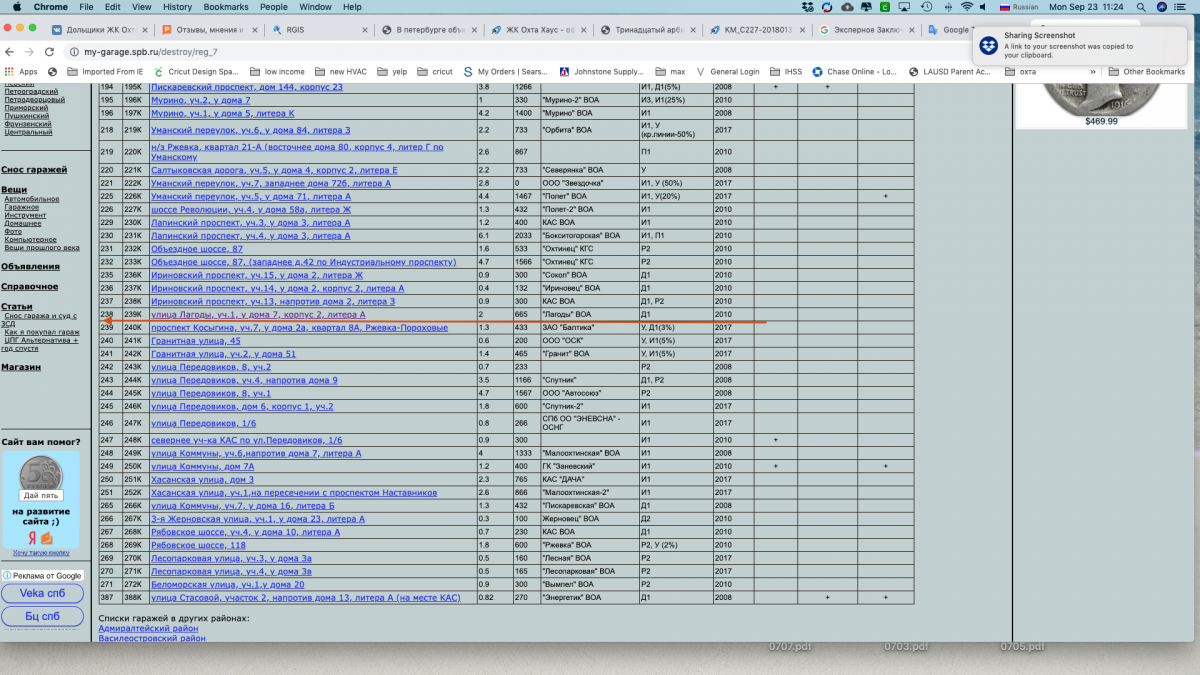Open the 'Cricut Design Space' bookmark
This screenshot has height=675, width=1200.
196,72
